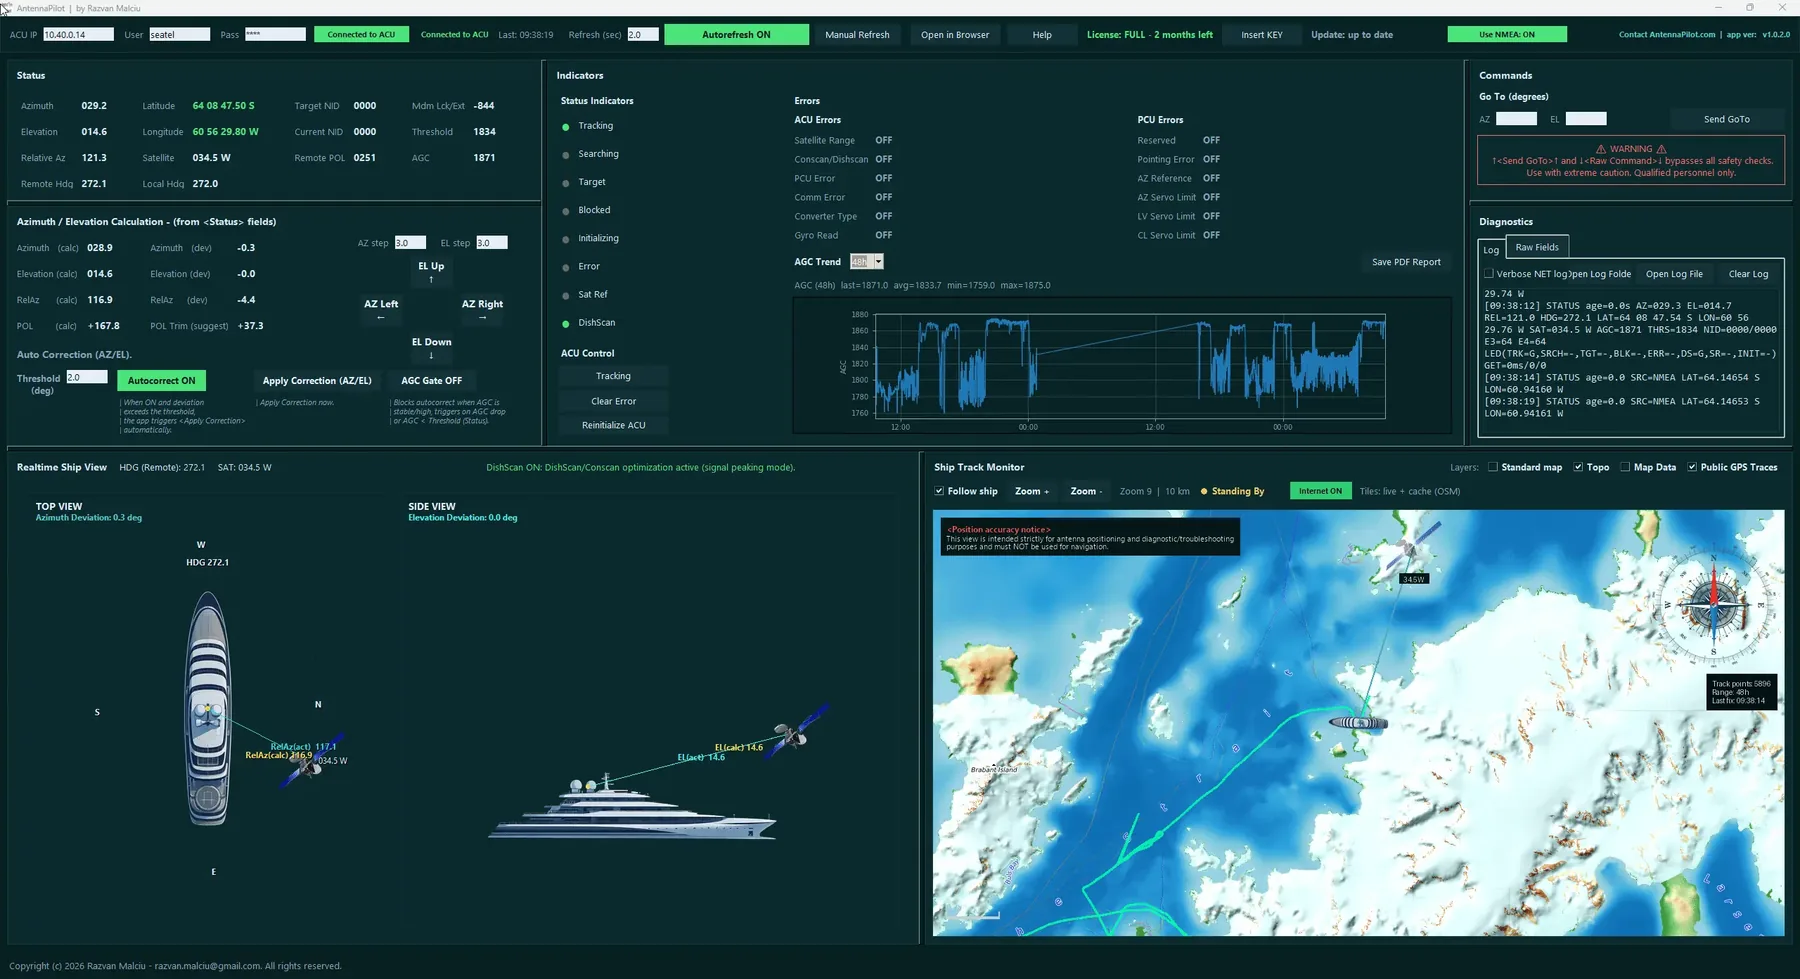Click the satellite icon in the Side View
This screenshot has height=979, width=1800.
pos(797,733)
